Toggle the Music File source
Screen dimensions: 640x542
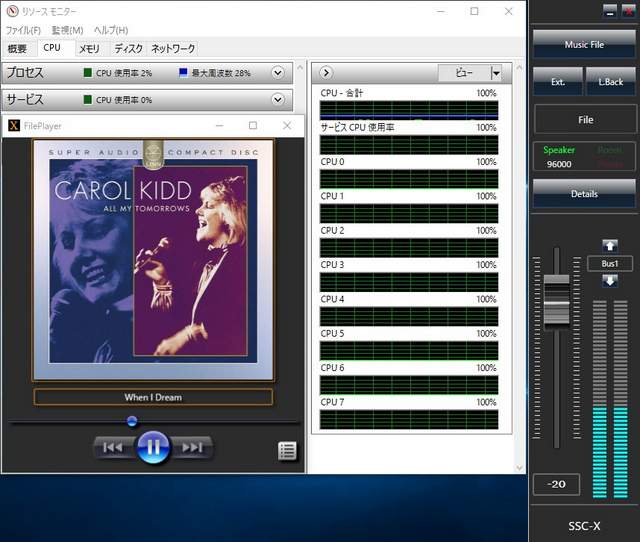(584, 44)
